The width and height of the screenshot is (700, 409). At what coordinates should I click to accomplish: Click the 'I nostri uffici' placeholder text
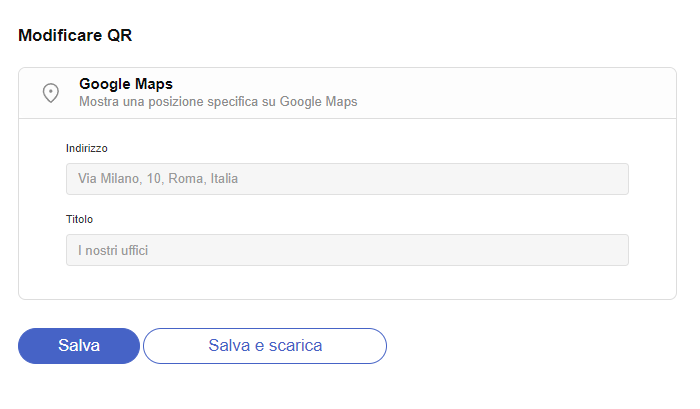113,250
